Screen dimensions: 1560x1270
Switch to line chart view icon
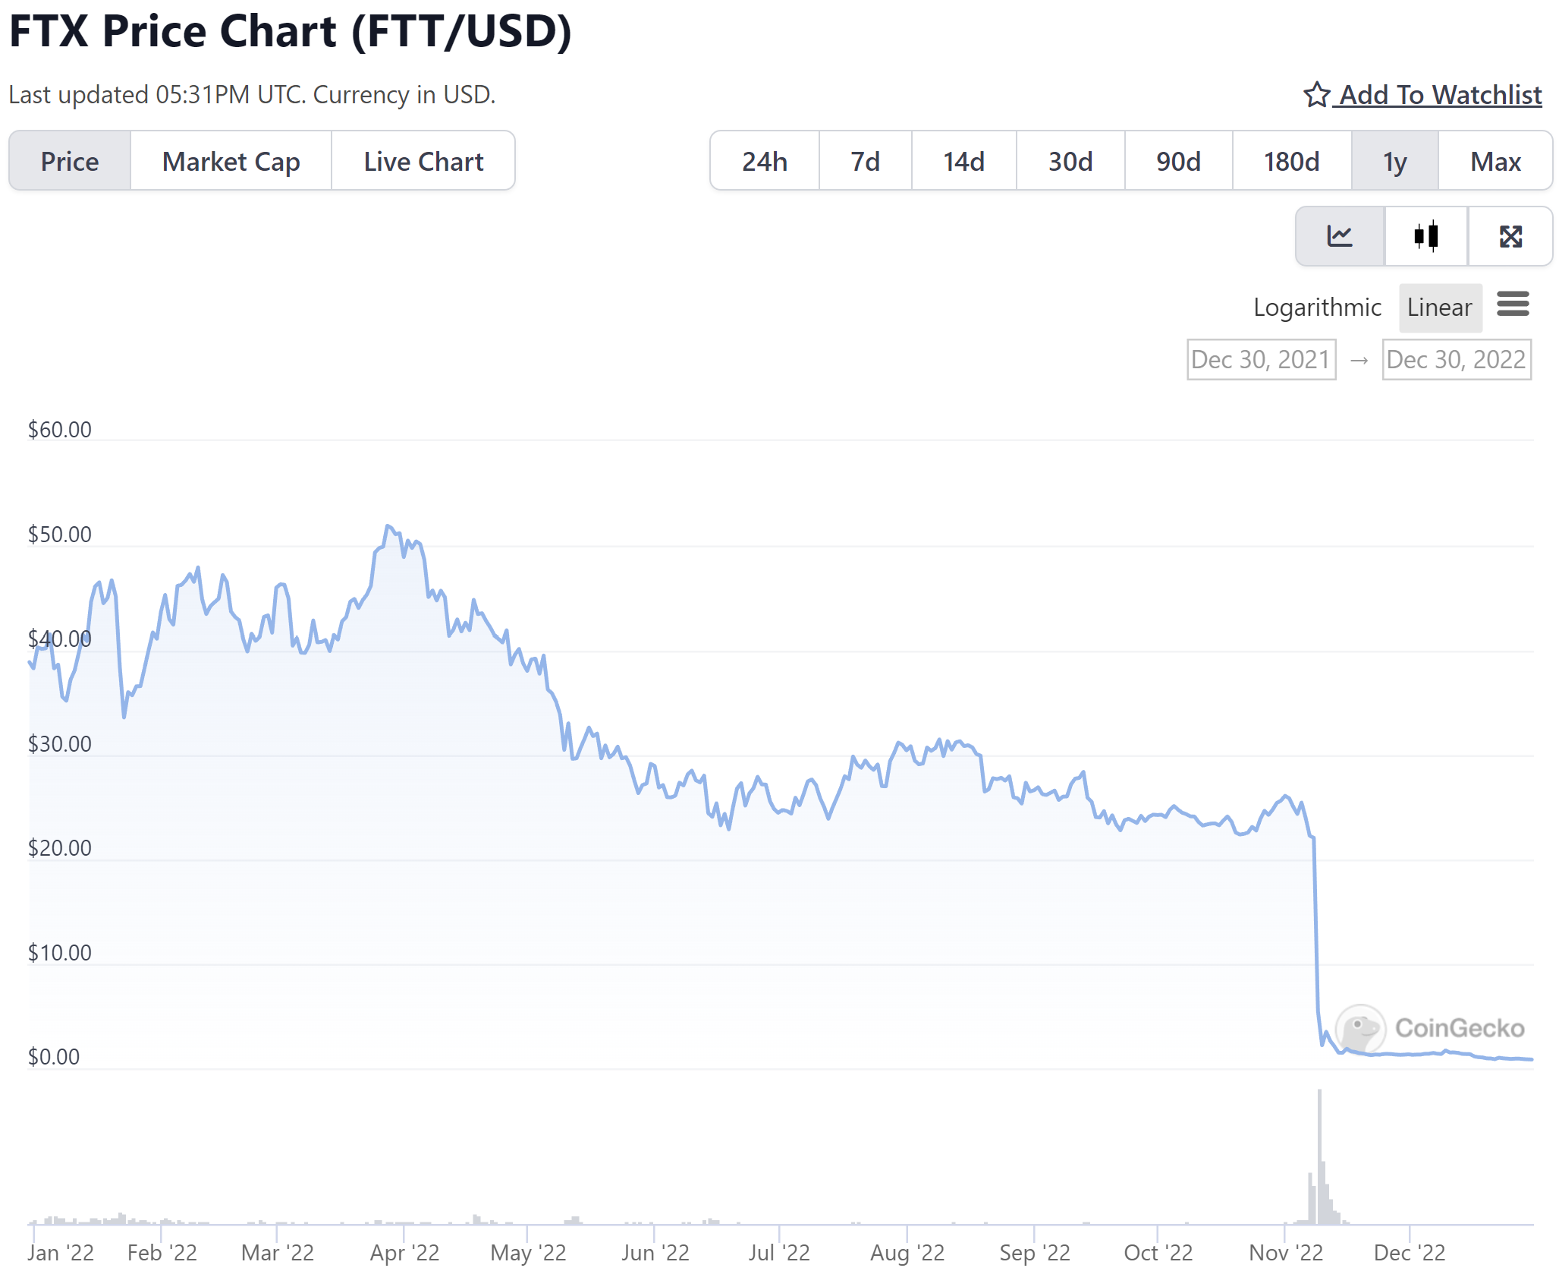click(x=1339, y=236)
